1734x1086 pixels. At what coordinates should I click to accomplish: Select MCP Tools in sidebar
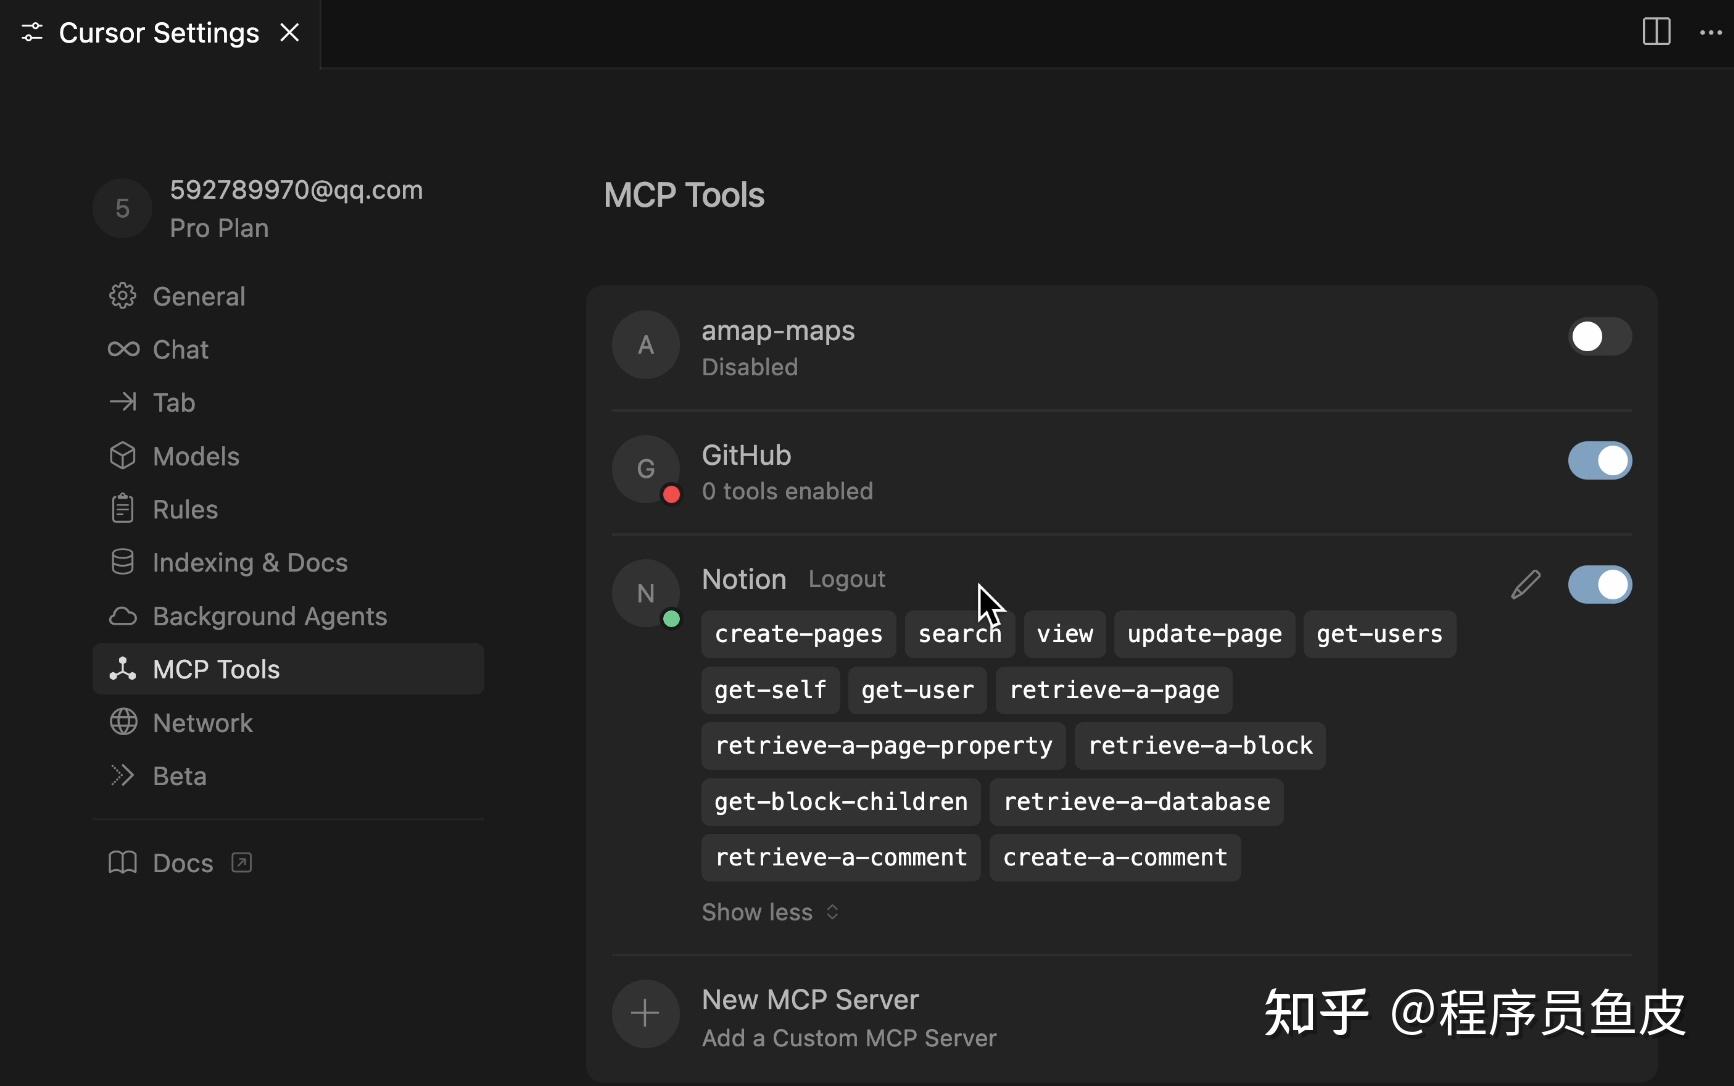click(288, 669)
